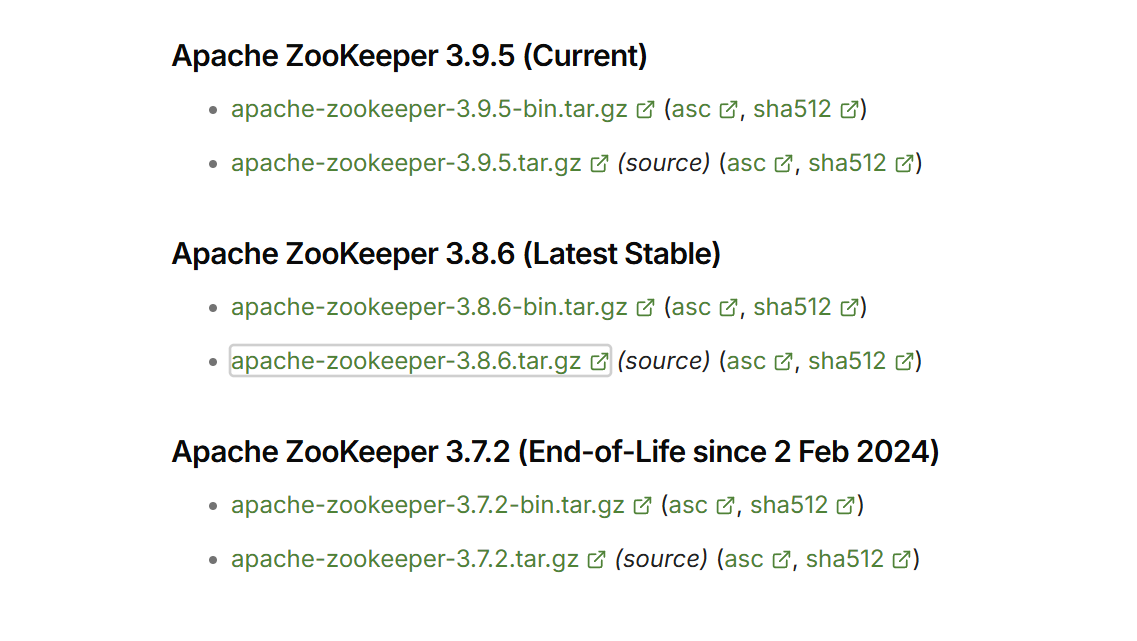Click external-link icon after apache-zookeeper-3.7.2-bin.tar.gz
The image size is (1137, 641).
[x=642, y=505]
